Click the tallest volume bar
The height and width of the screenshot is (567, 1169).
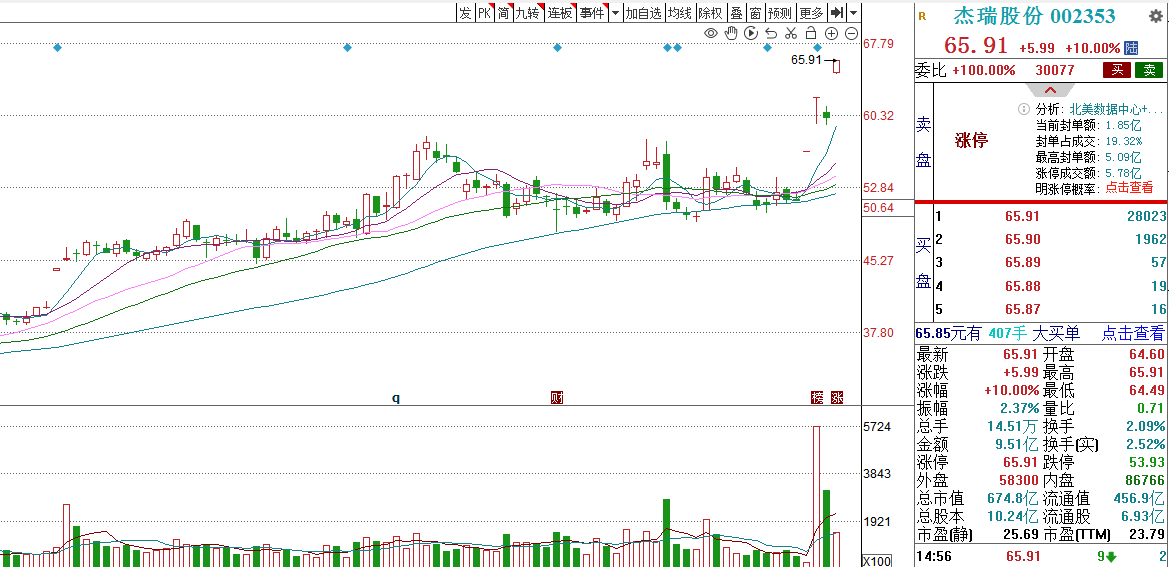(816, 496)
